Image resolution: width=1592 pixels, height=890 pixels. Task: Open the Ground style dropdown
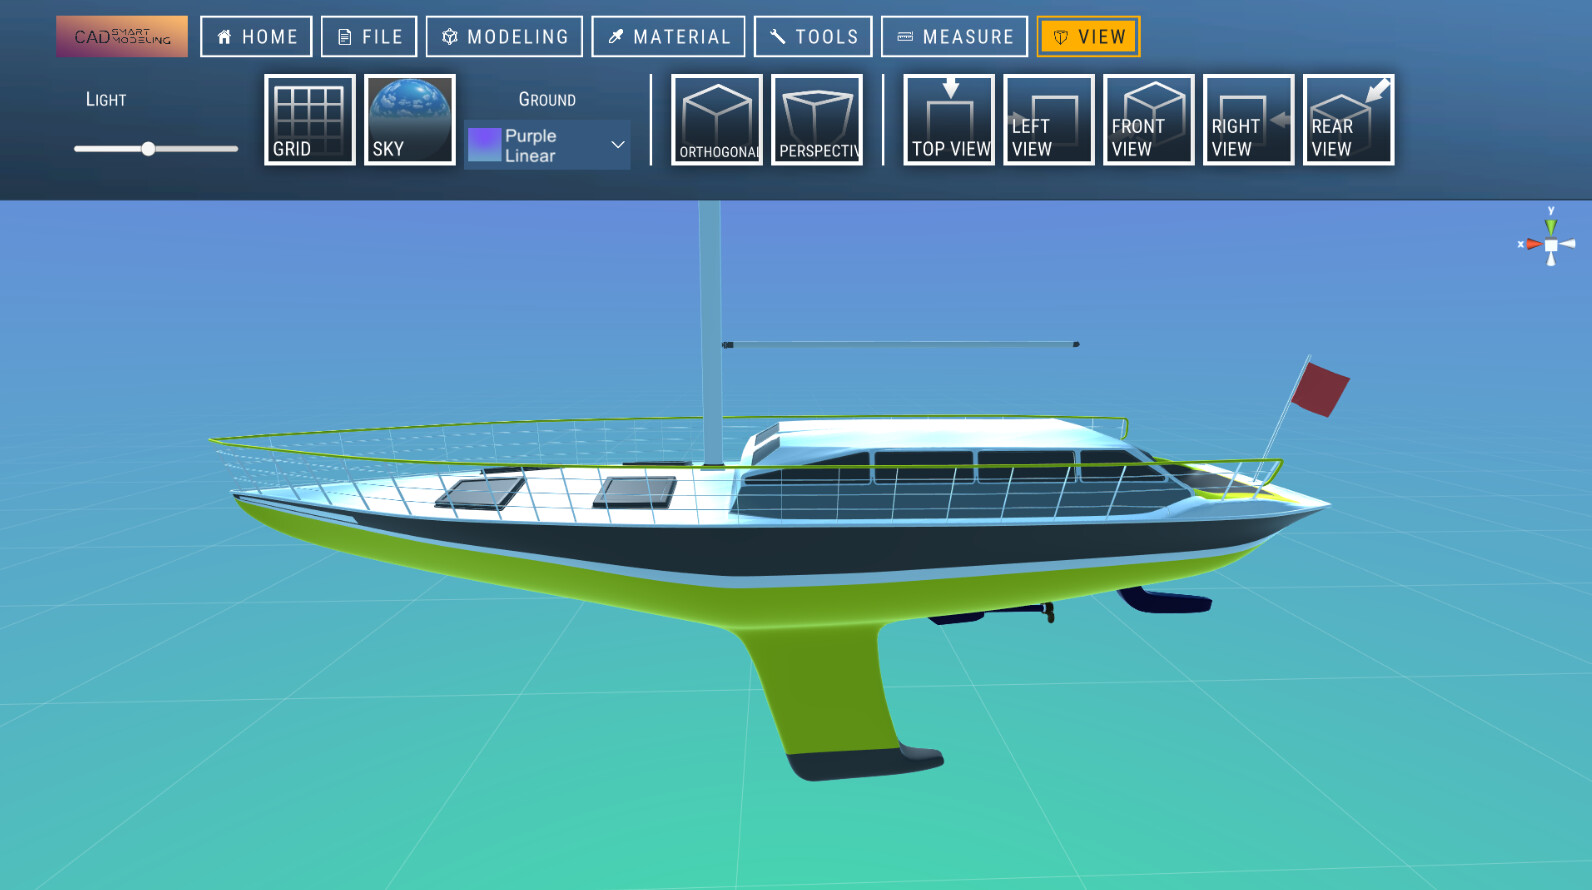(547, 145)
